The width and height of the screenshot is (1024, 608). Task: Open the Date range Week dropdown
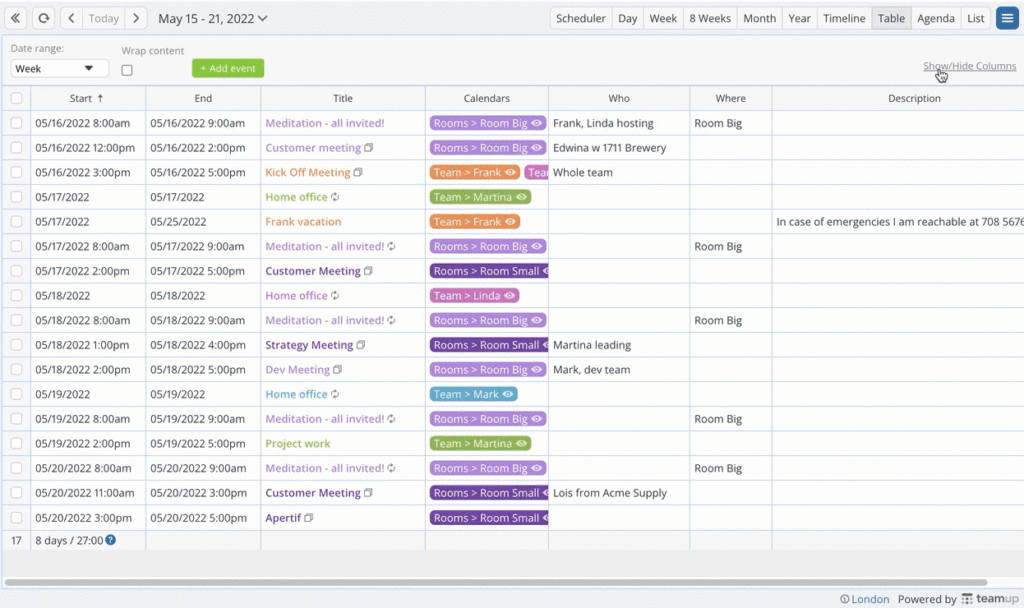59,69
